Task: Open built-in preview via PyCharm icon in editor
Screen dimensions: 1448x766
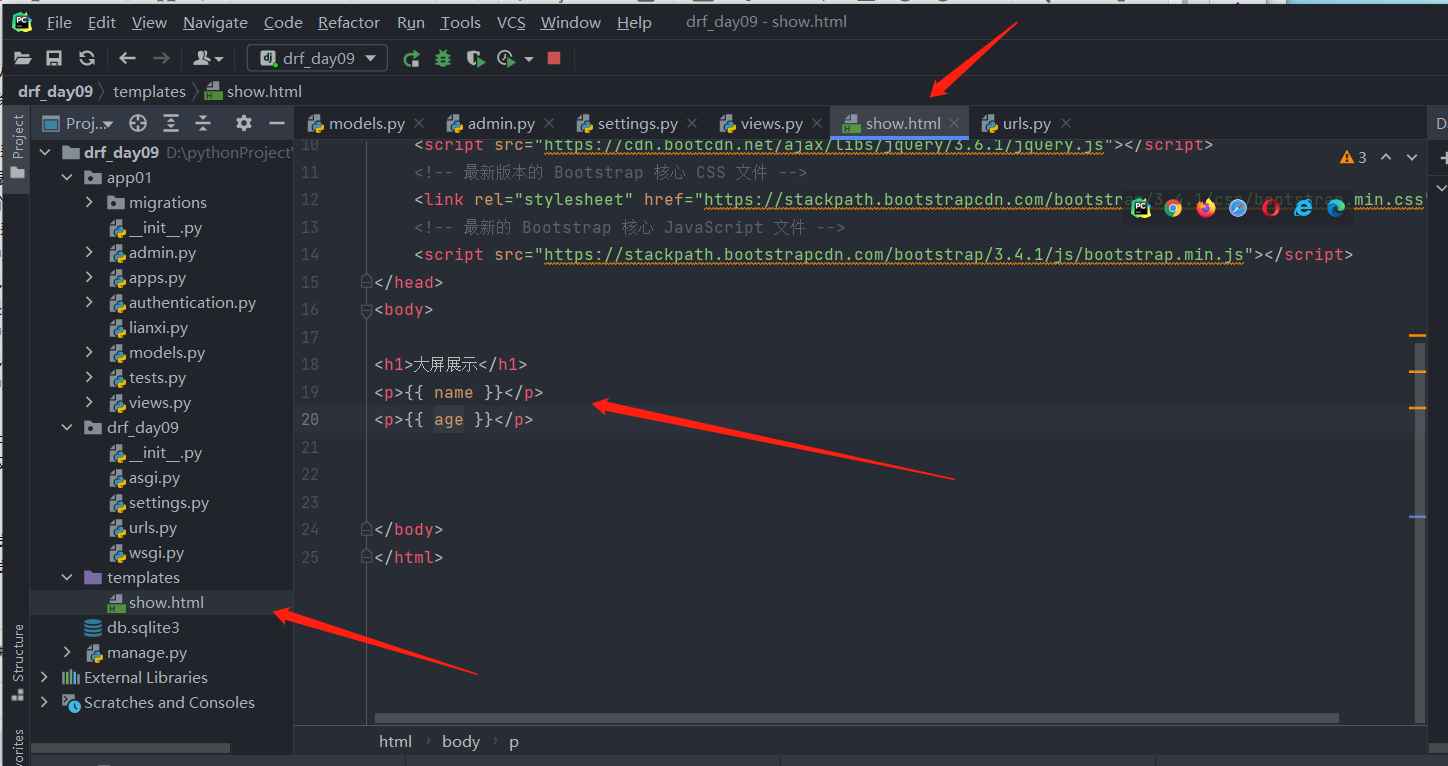Action: pyautogui.click(x=1141, y=208)
